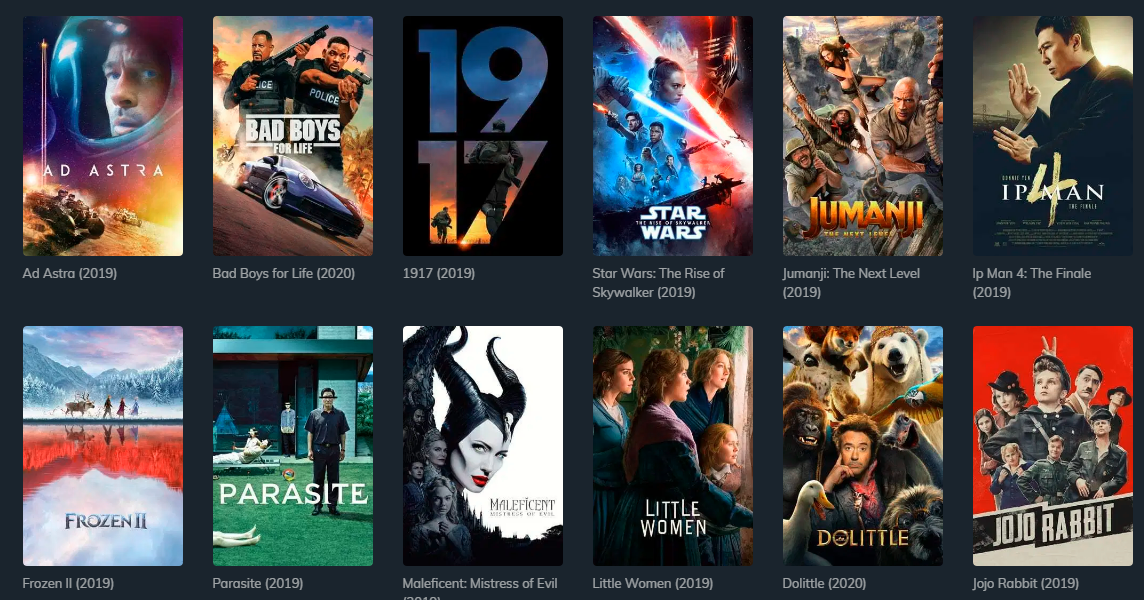
Task: Choose the Jojo Rabbit poster
Action: (x=1053, y=446)
